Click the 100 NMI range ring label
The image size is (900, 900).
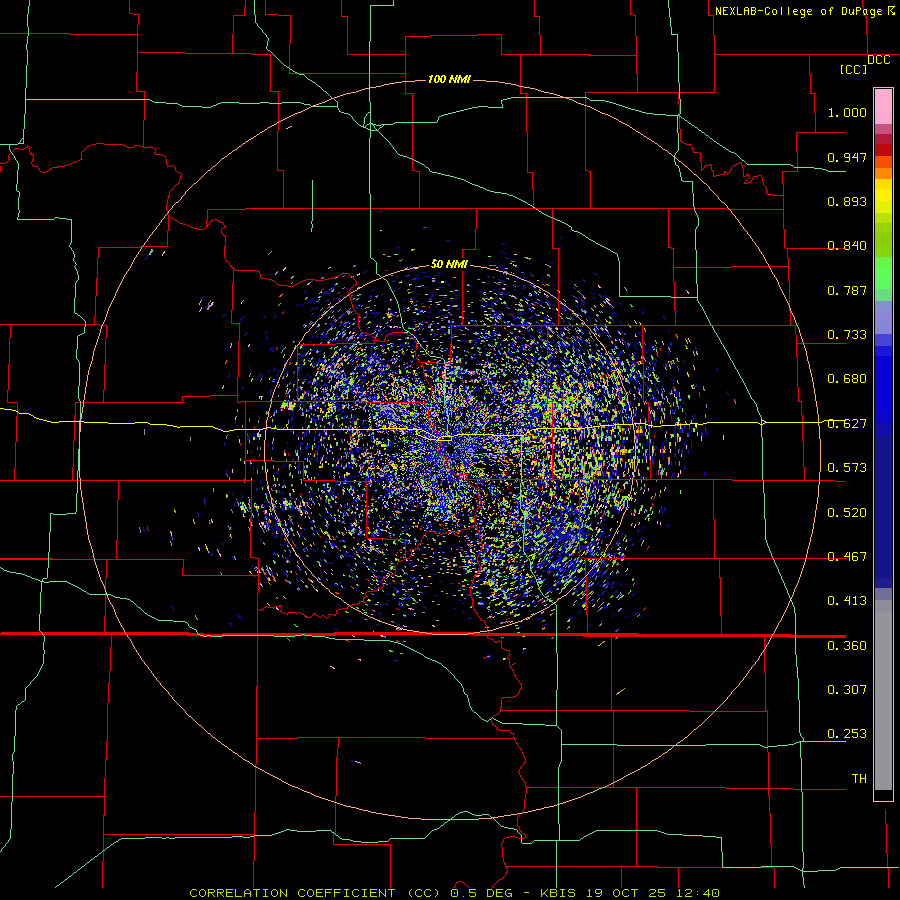pyautogui.click(x=449, y=79)
